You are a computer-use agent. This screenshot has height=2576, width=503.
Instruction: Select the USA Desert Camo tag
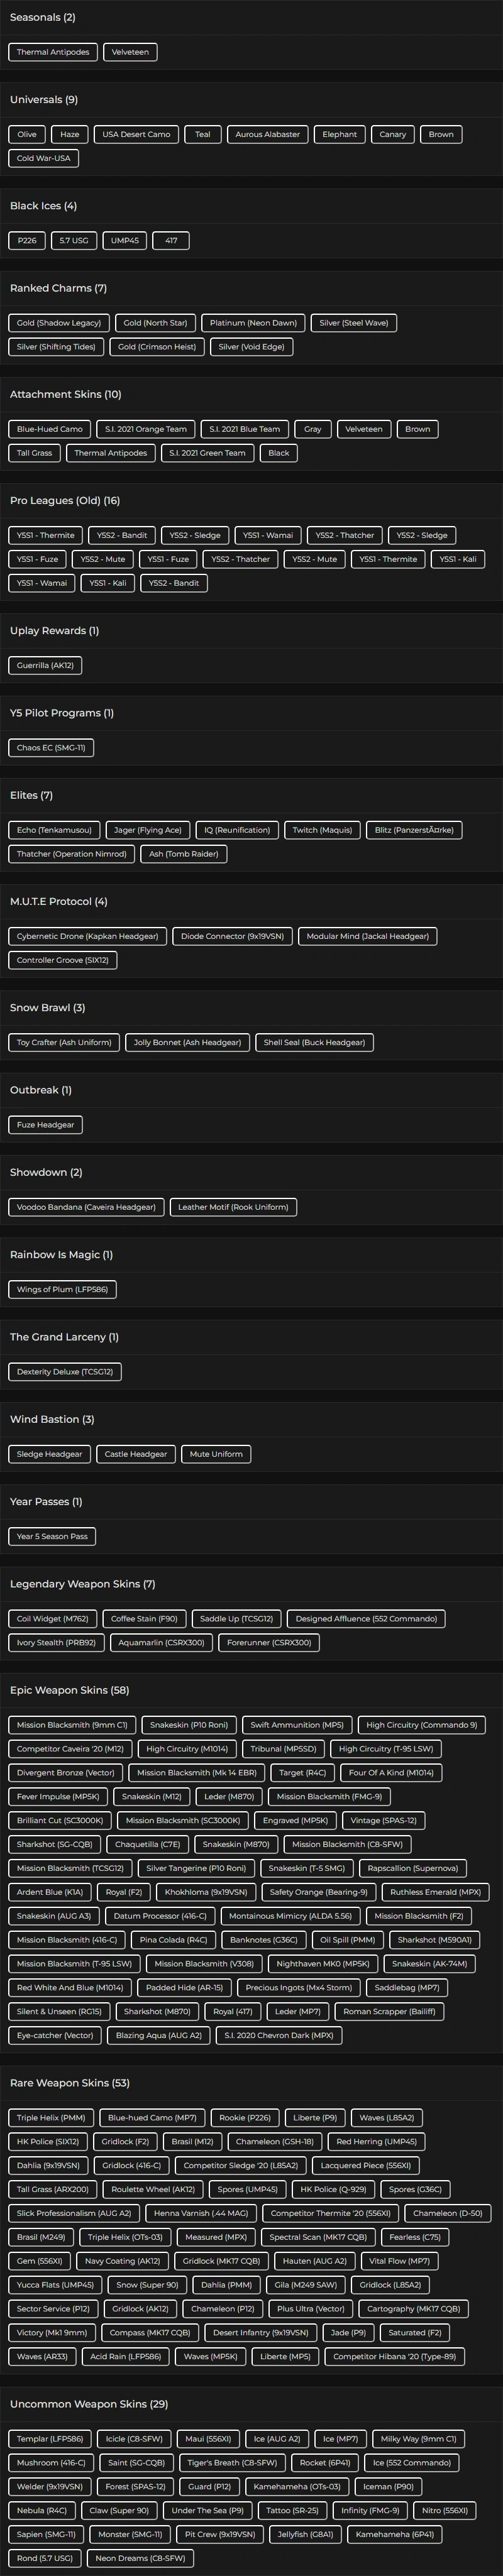(x=136, y=134)
